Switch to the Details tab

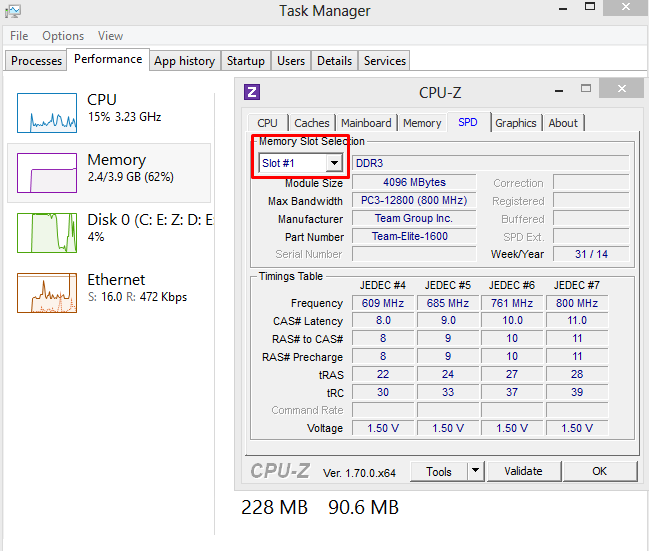coord(334,61)
